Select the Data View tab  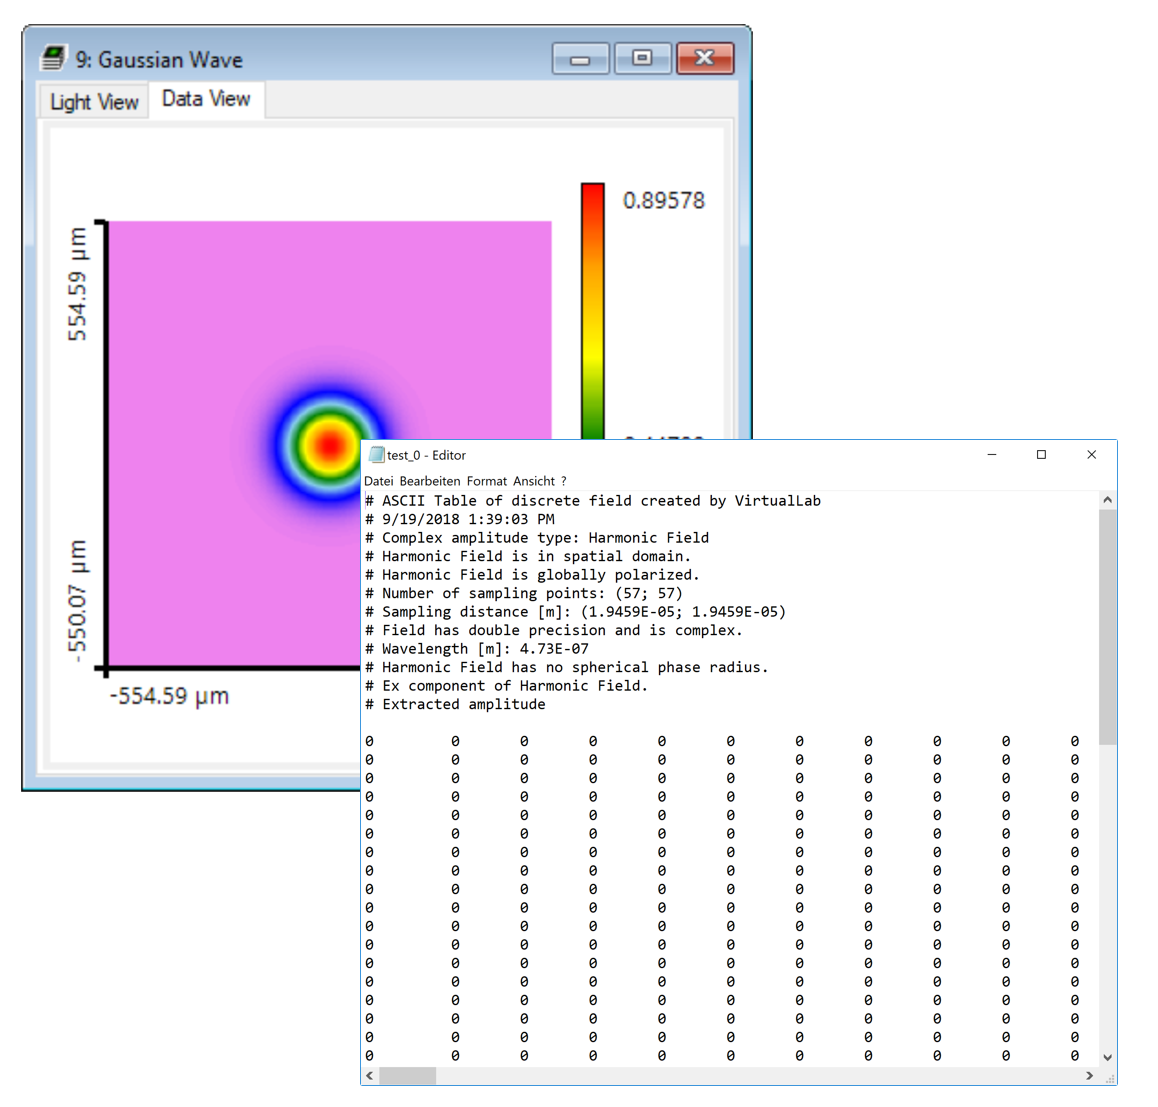pos(206,99)
